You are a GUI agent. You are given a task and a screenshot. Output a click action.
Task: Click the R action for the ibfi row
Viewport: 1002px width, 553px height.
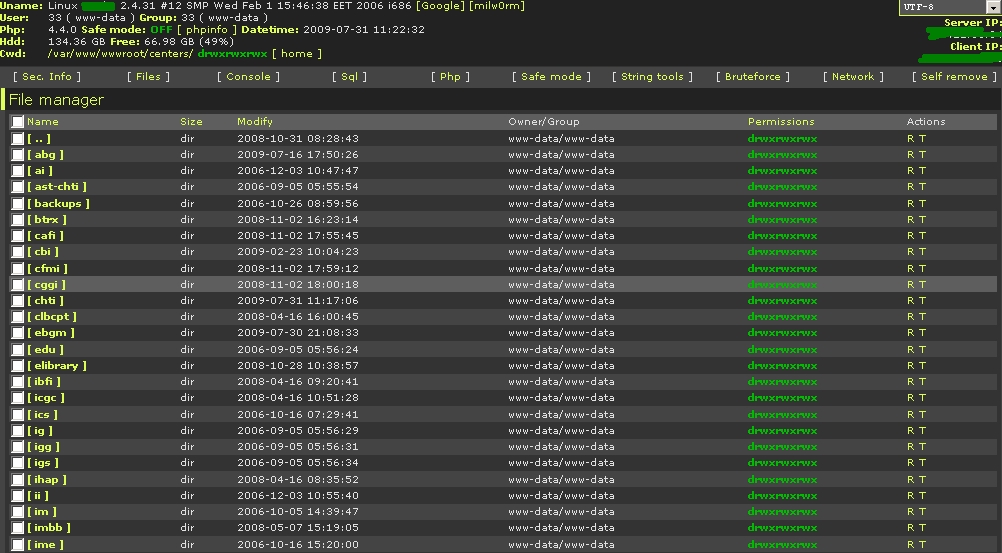910,382
